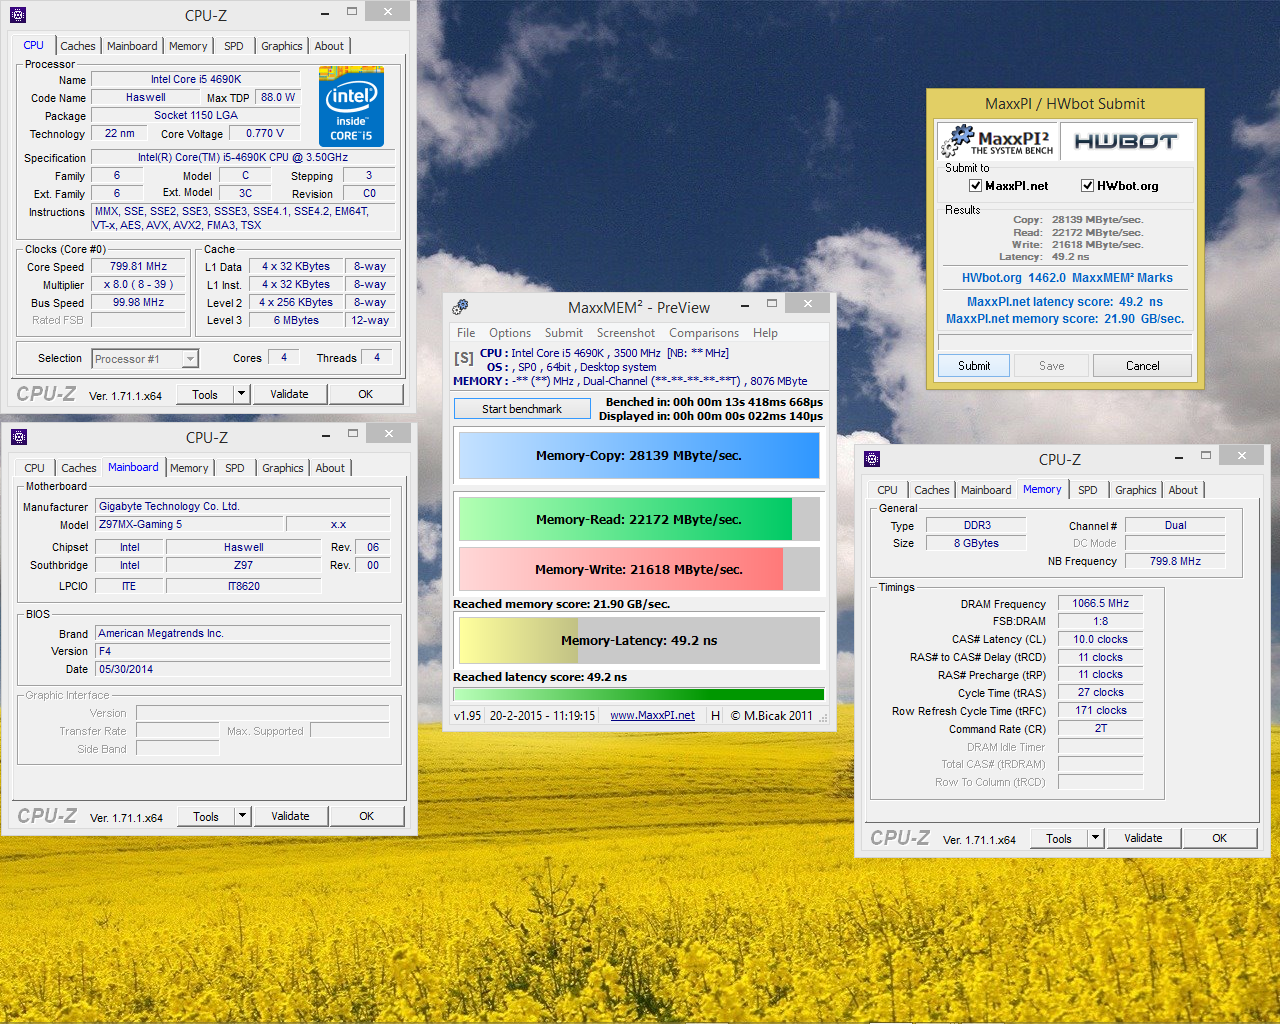
Task: Switch to SPD tab in top CPU-Z window
Action: [234, 46]
